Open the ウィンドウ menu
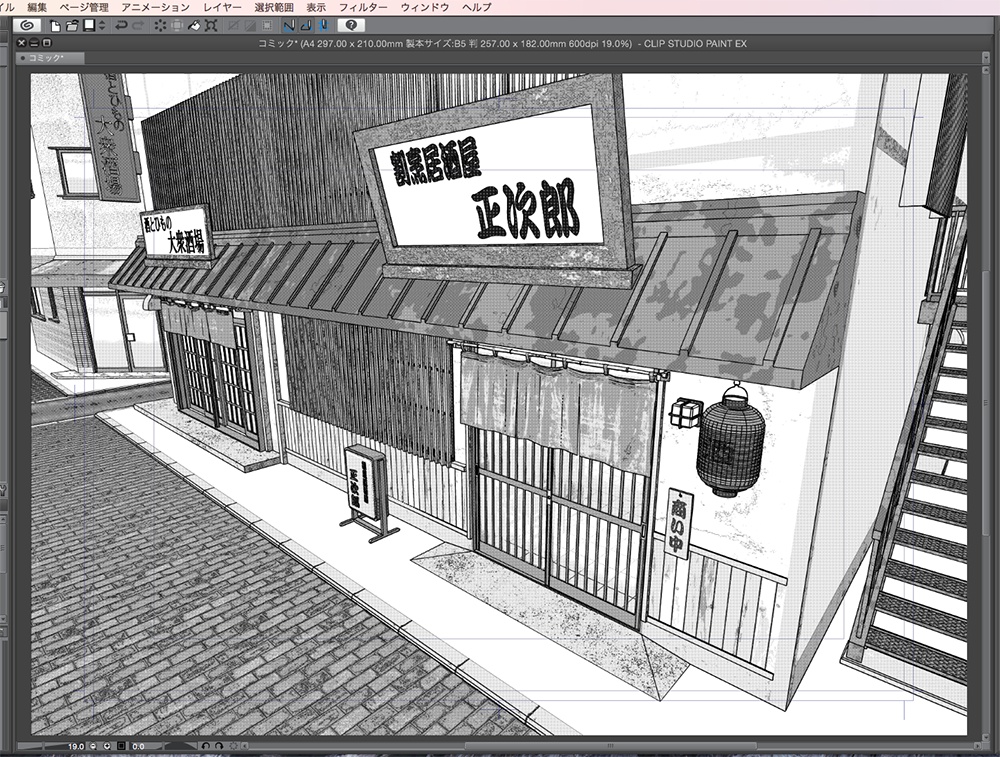 pyautogui.click(x=425, y=7)
